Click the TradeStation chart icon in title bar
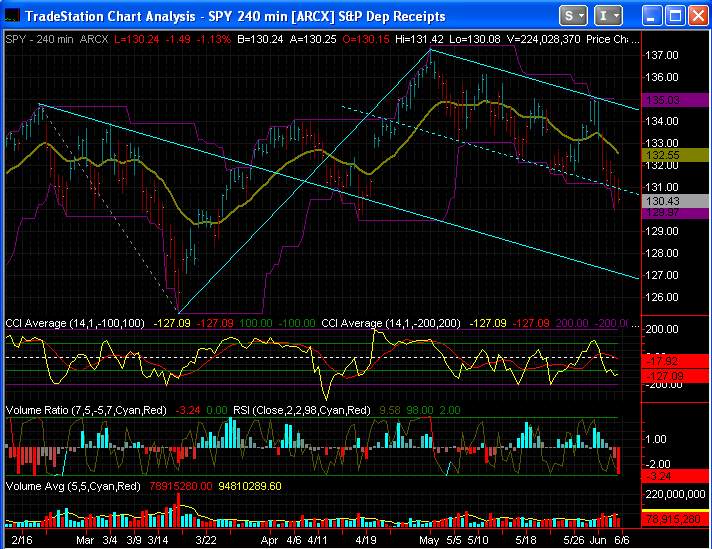 12,15
